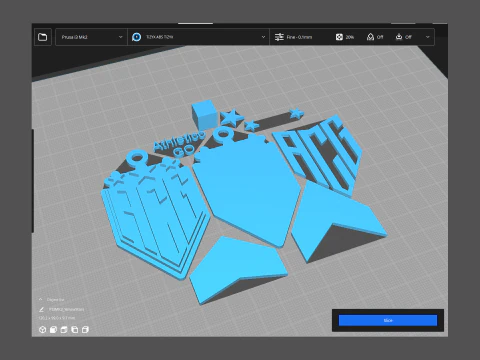Click the object list label text

55,300
